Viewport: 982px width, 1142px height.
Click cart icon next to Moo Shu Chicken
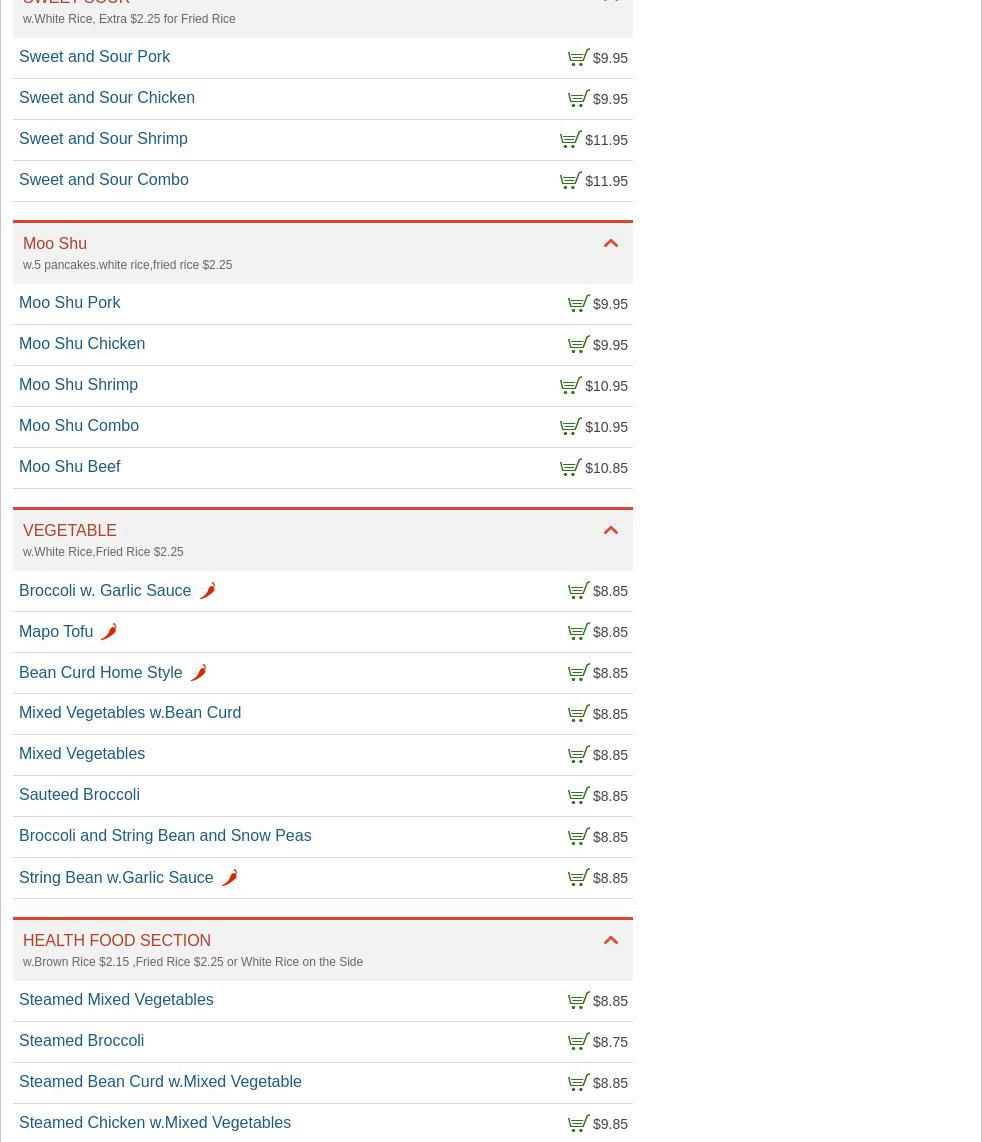[x=578, y=345]
